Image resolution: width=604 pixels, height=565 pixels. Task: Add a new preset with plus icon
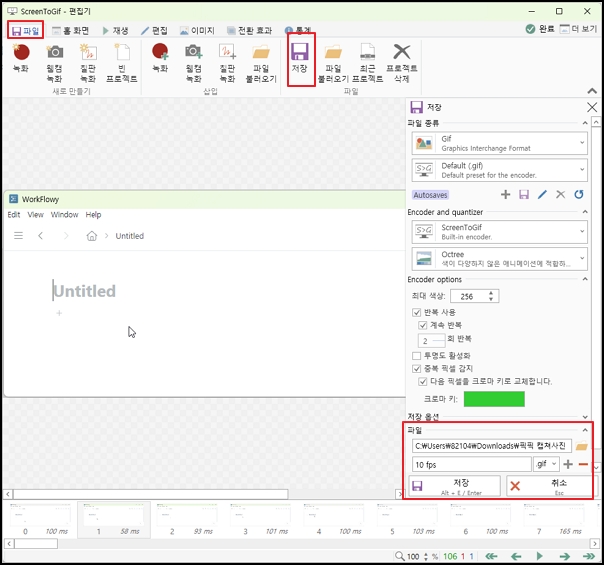pyautogui.click(x=505, y=194)
